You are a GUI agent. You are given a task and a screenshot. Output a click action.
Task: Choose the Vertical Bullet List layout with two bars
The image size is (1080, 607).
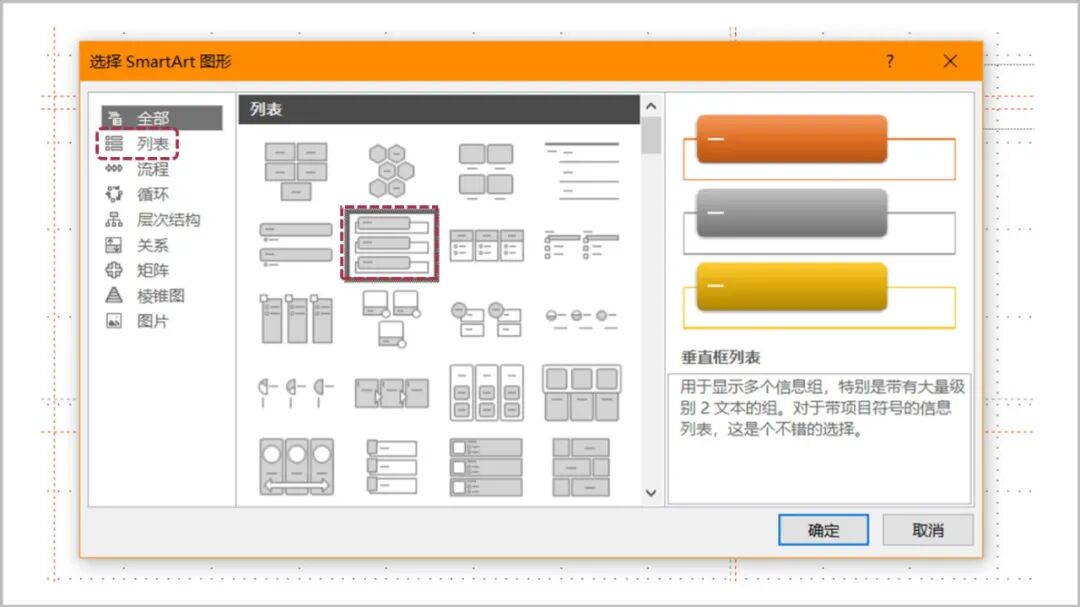click(x=296, y=244)
